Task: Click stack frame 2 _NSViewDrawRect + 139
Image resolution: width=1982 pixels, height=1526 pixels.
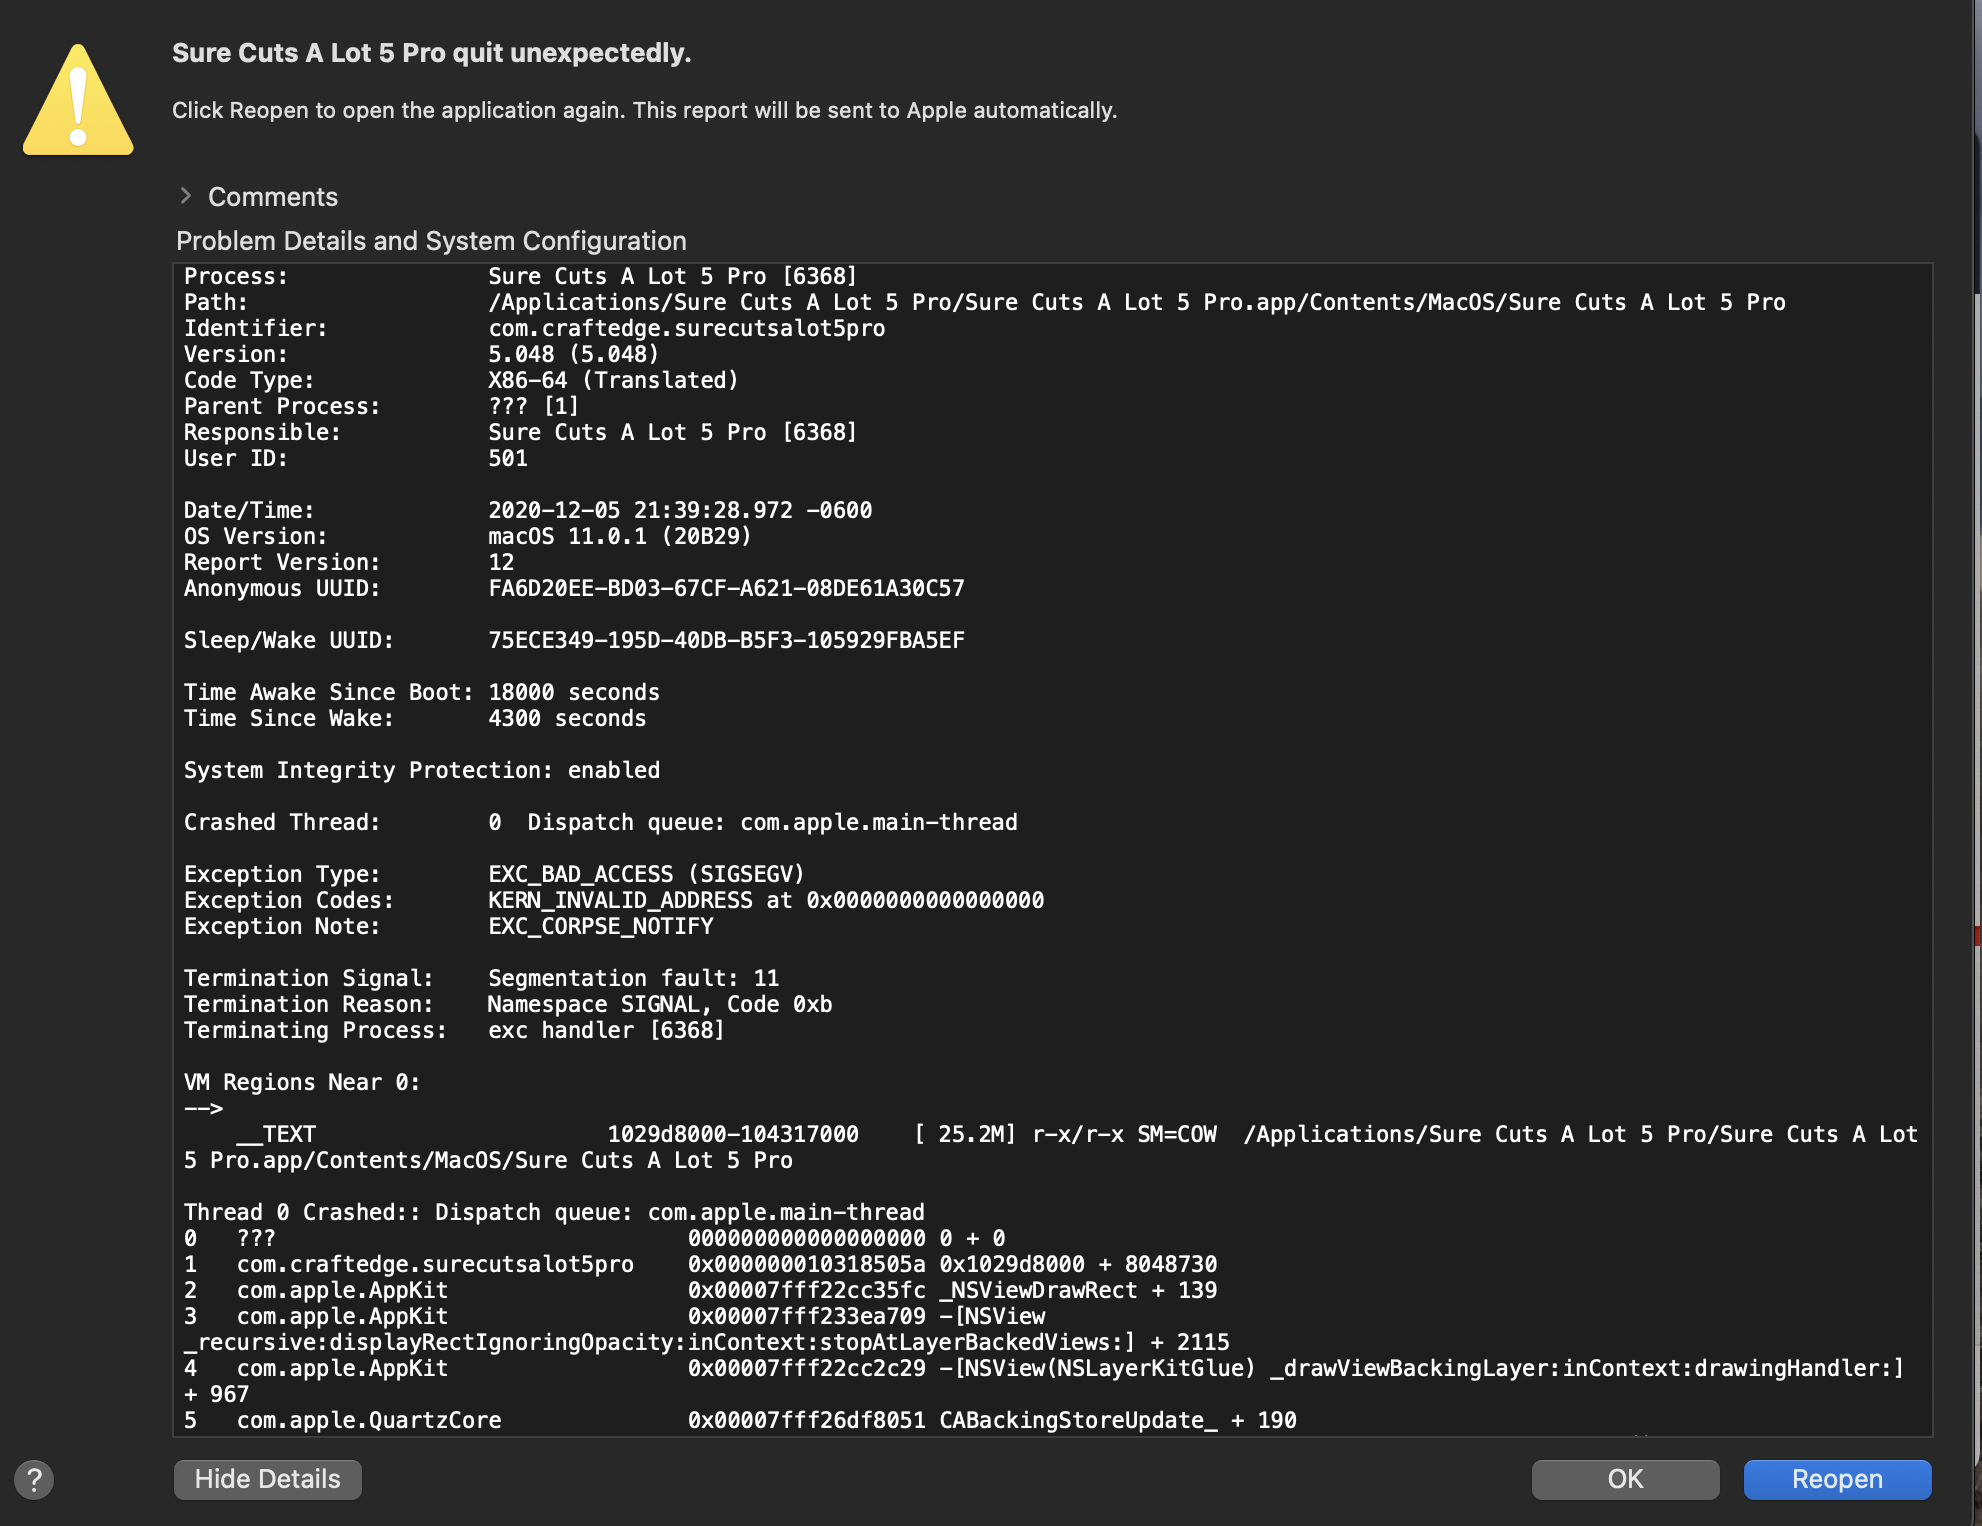Action: click(x=700, y=1290)
